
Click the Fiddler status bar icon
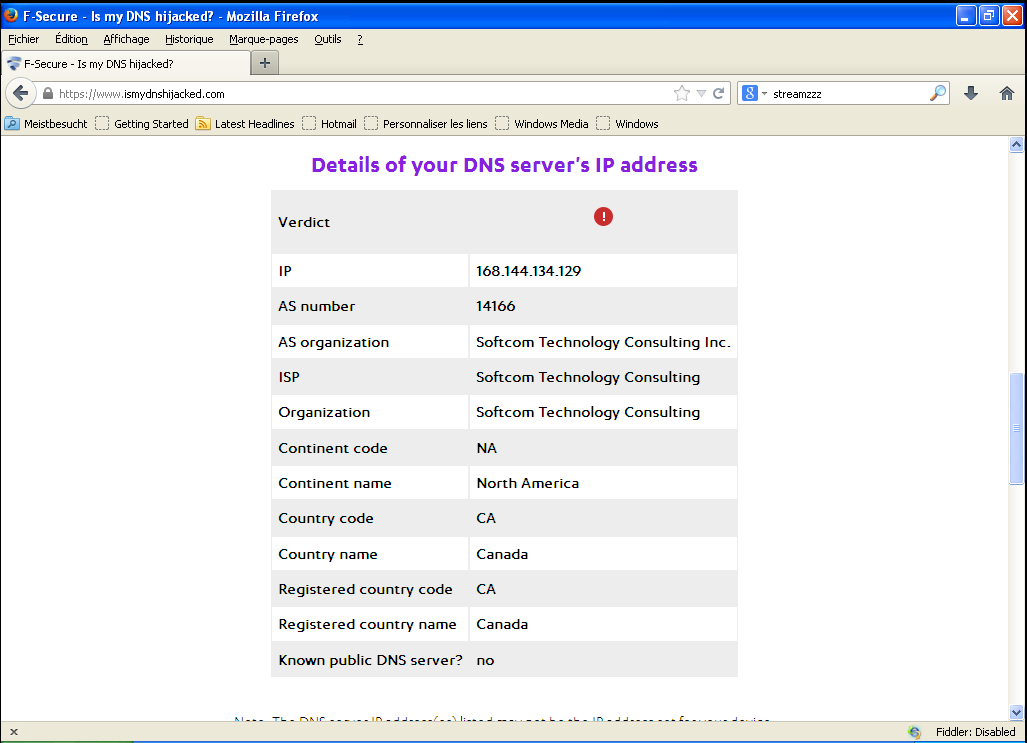click(914, 732)
